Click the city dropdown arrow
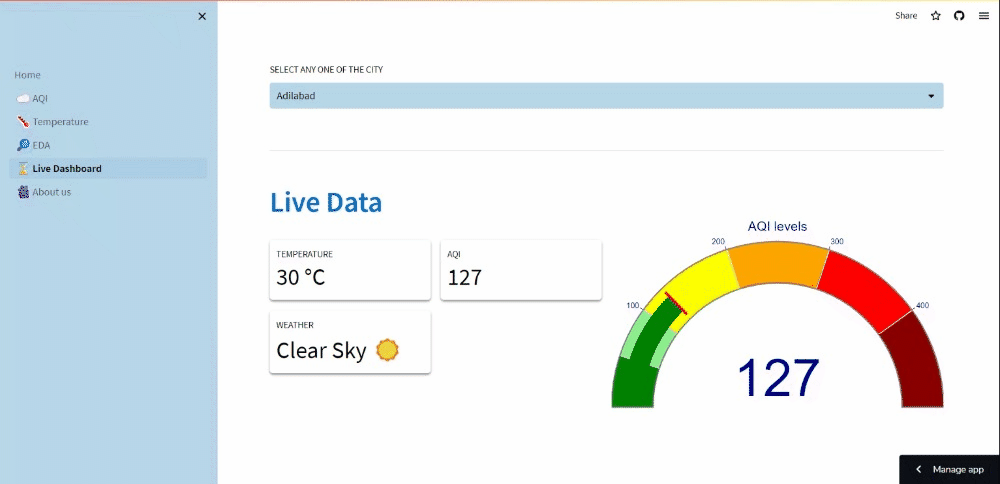The image size is (1000, 484). point(931,96)
